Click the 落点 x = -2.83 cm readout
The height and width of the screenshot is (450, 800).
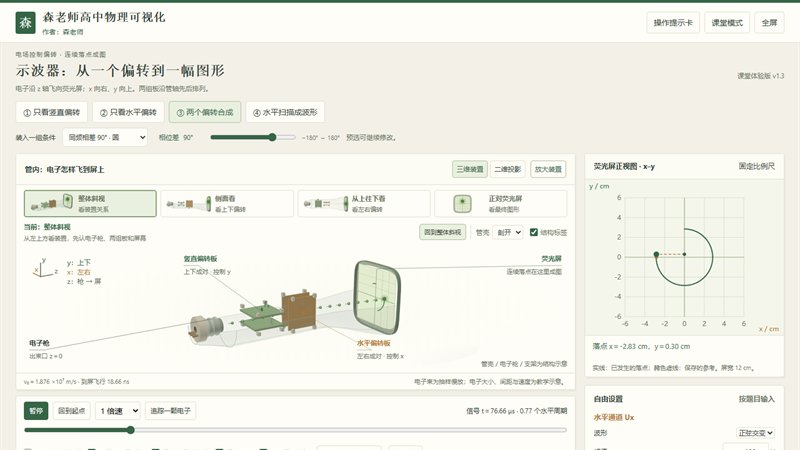click(641, 346)
